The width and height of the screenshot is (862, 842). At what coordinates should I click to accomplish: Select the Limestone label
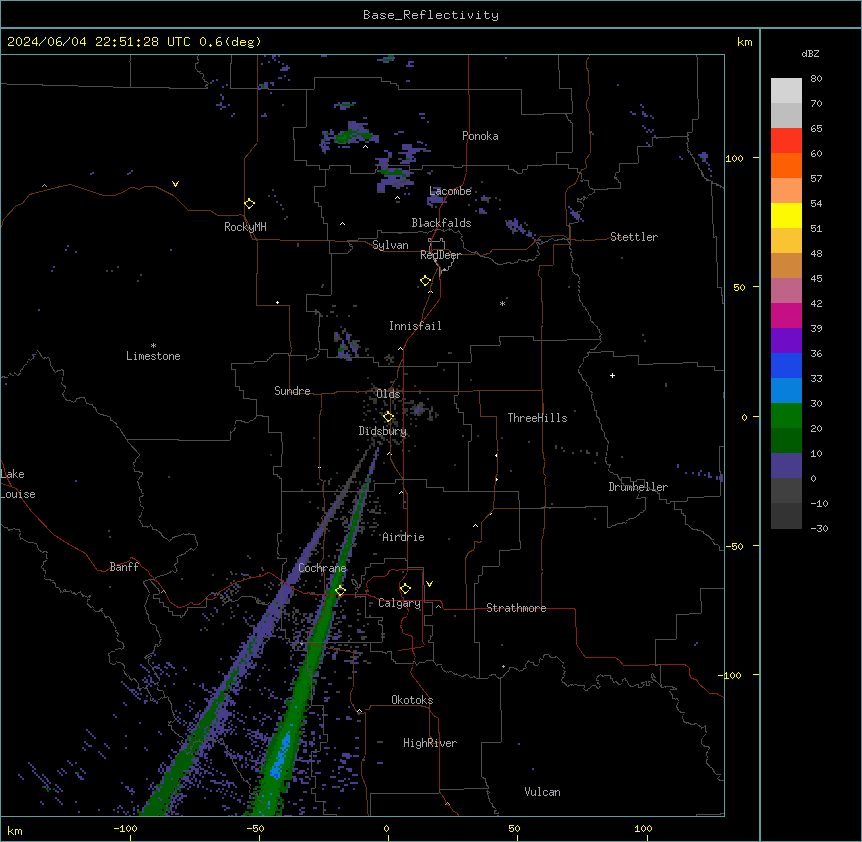[153, 356]
